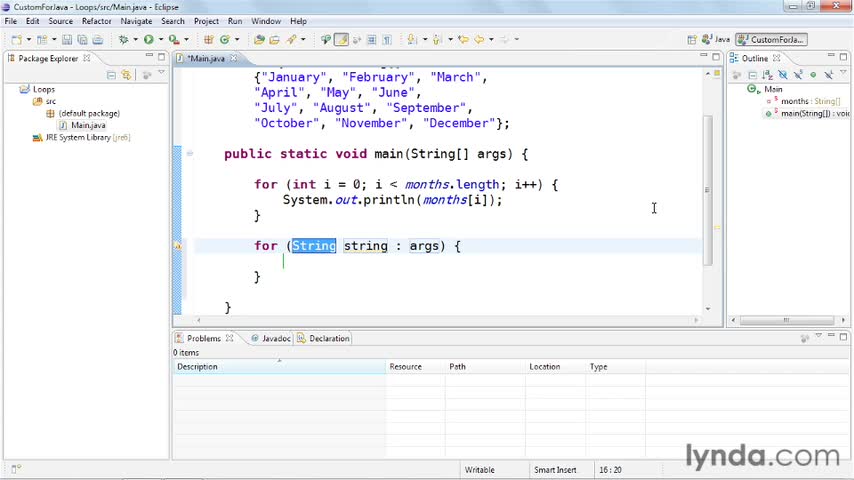
Task: Switch to the Javadoc tab
Action: [271, 338]
